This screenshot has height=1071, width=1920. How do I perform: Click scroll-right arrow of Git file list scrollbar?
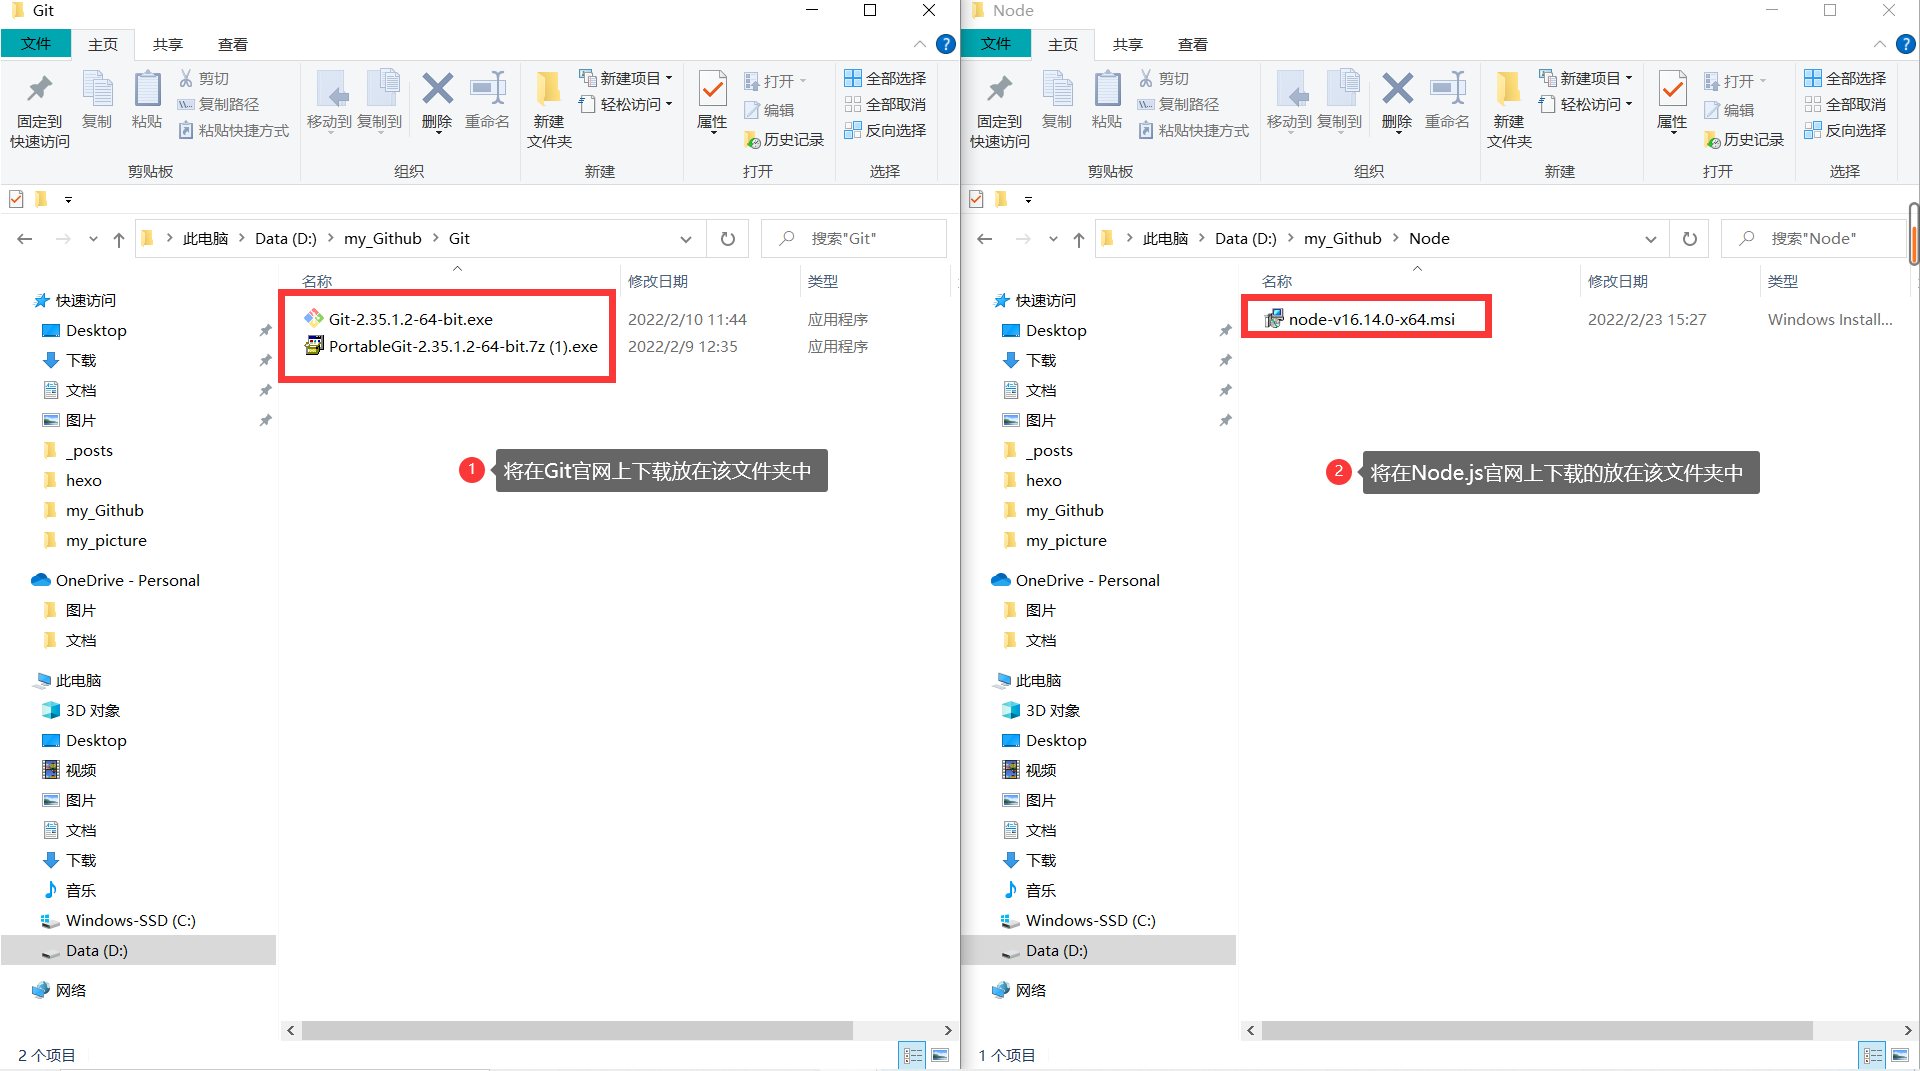click(x=948, y=1030)
